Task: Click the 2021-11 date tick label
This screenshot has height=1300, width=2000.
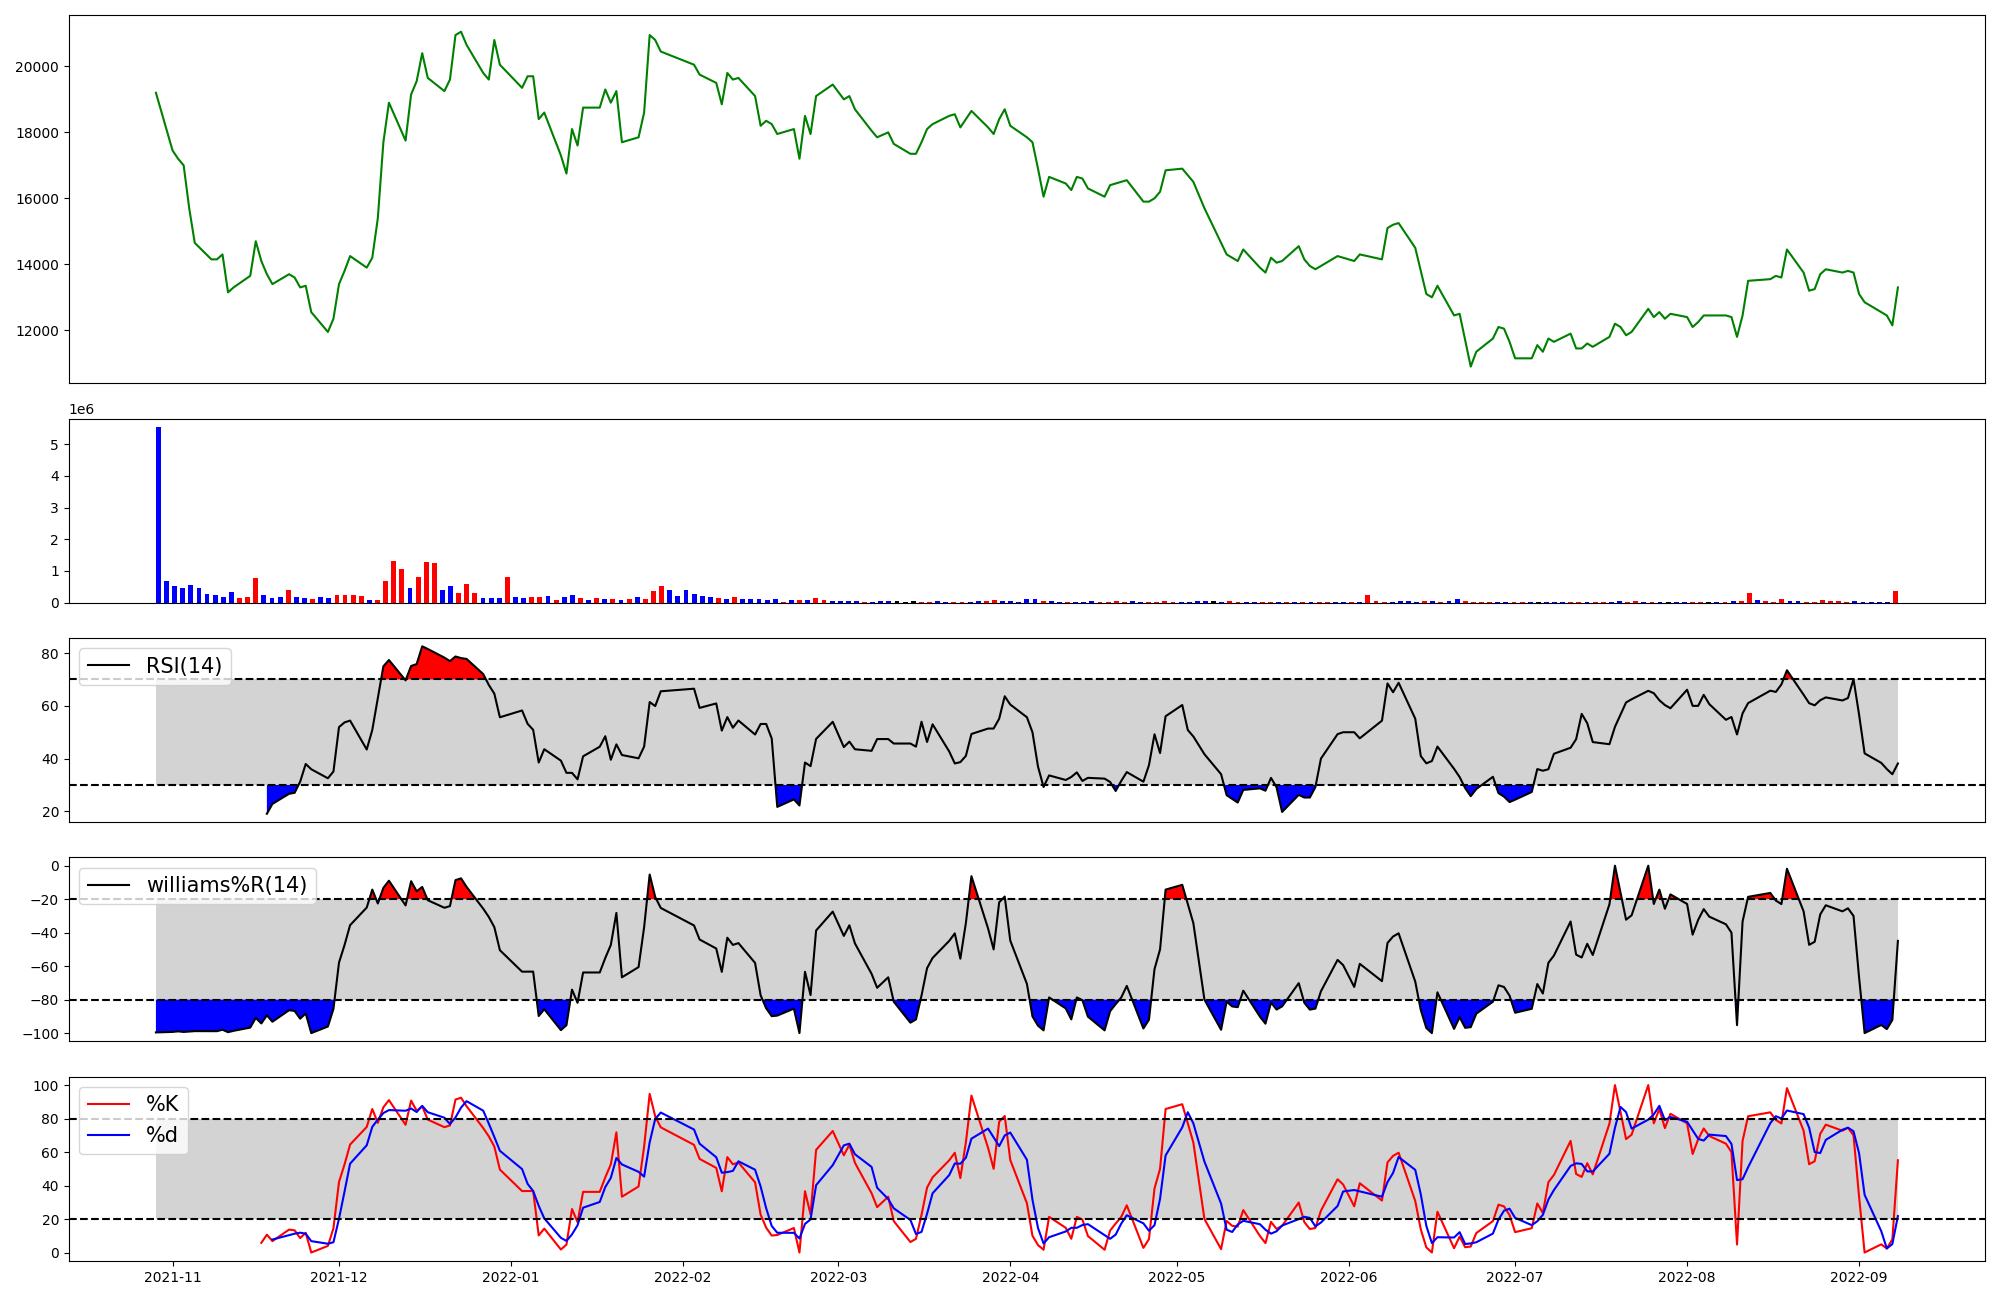Action: pyautogui.click(x=174, y=1277)
